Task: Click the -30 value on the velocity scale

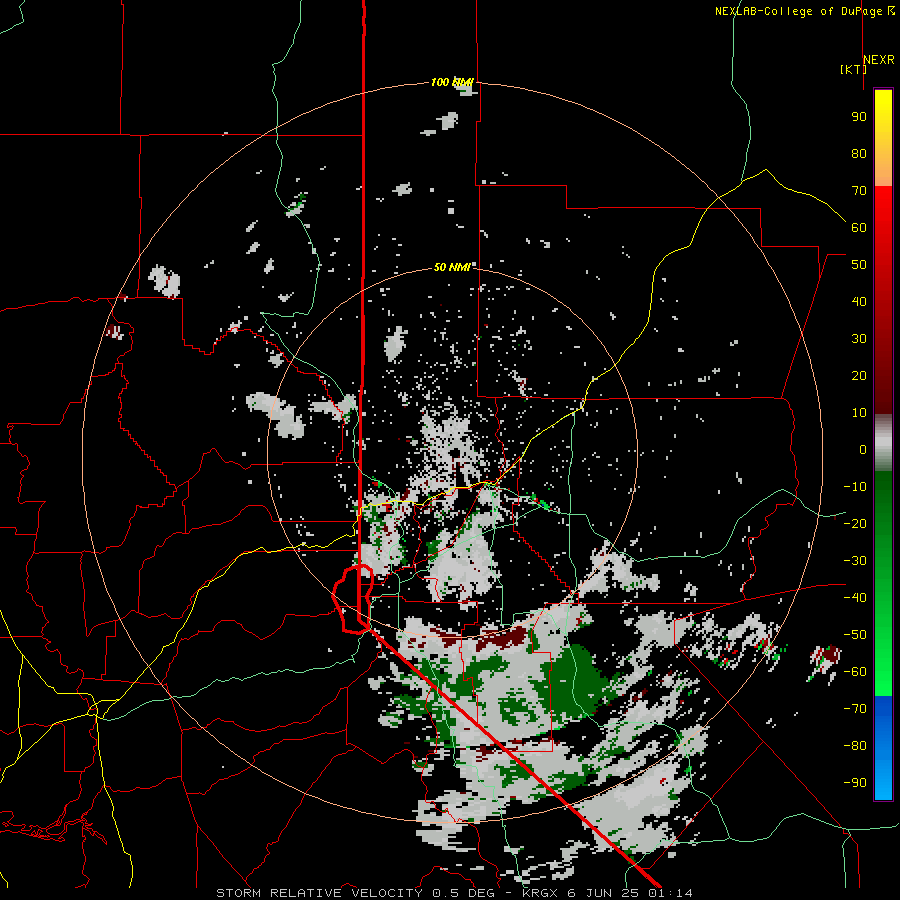Action: (x=855, y=561)
